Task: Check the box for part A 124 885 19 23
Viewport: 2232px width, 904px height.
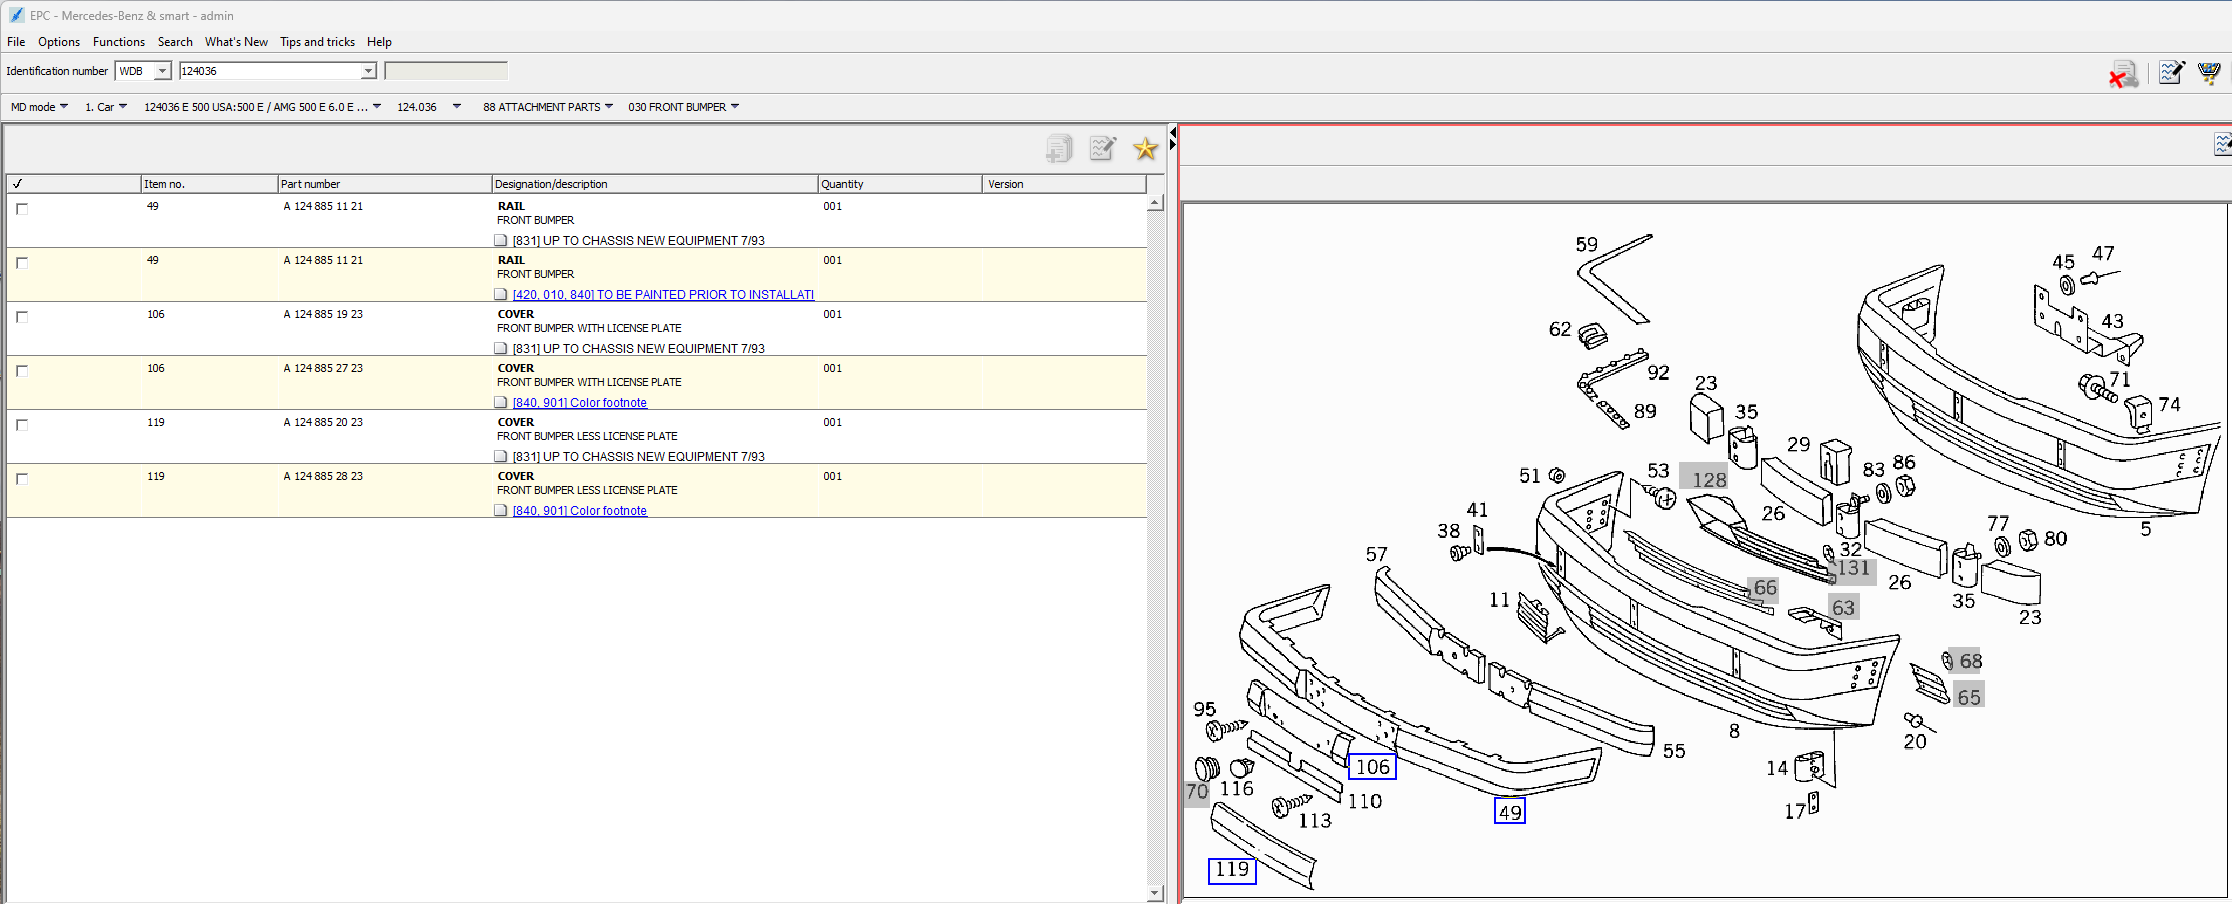Action: pyautogui.click(x=22, y=317)
